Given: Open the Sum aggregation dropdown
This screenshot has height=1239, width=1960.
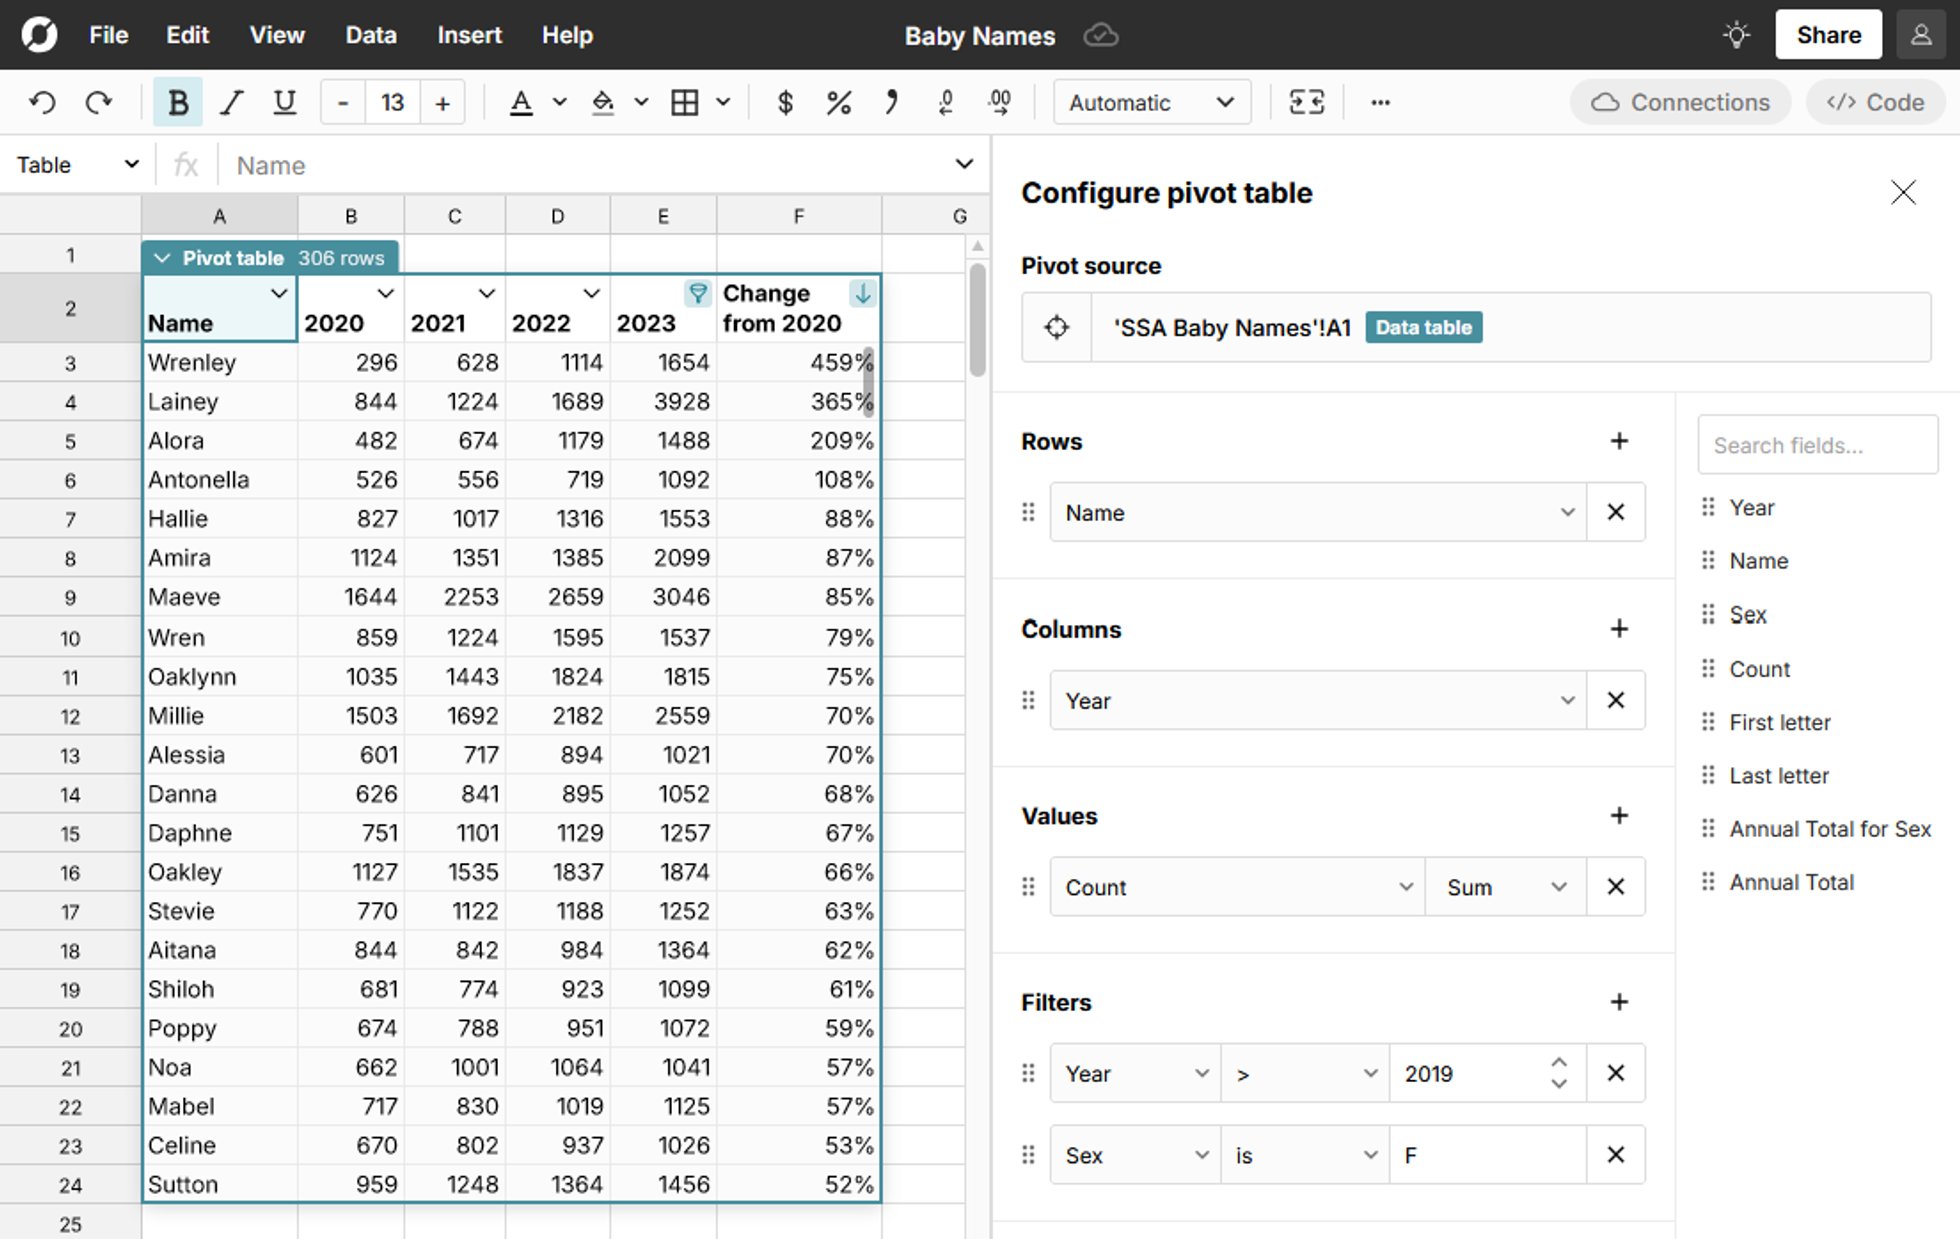Looking at the screenshot, I should pyautogui.click(x=1505, y=887).
